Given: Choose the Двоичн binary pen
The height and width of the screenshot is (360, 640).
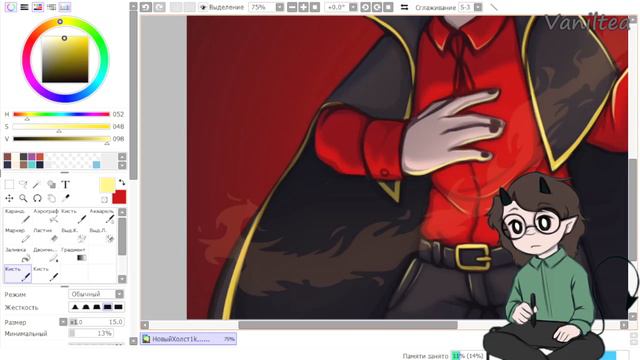Looking at the screenshot, I should click(x=46, y=254).
